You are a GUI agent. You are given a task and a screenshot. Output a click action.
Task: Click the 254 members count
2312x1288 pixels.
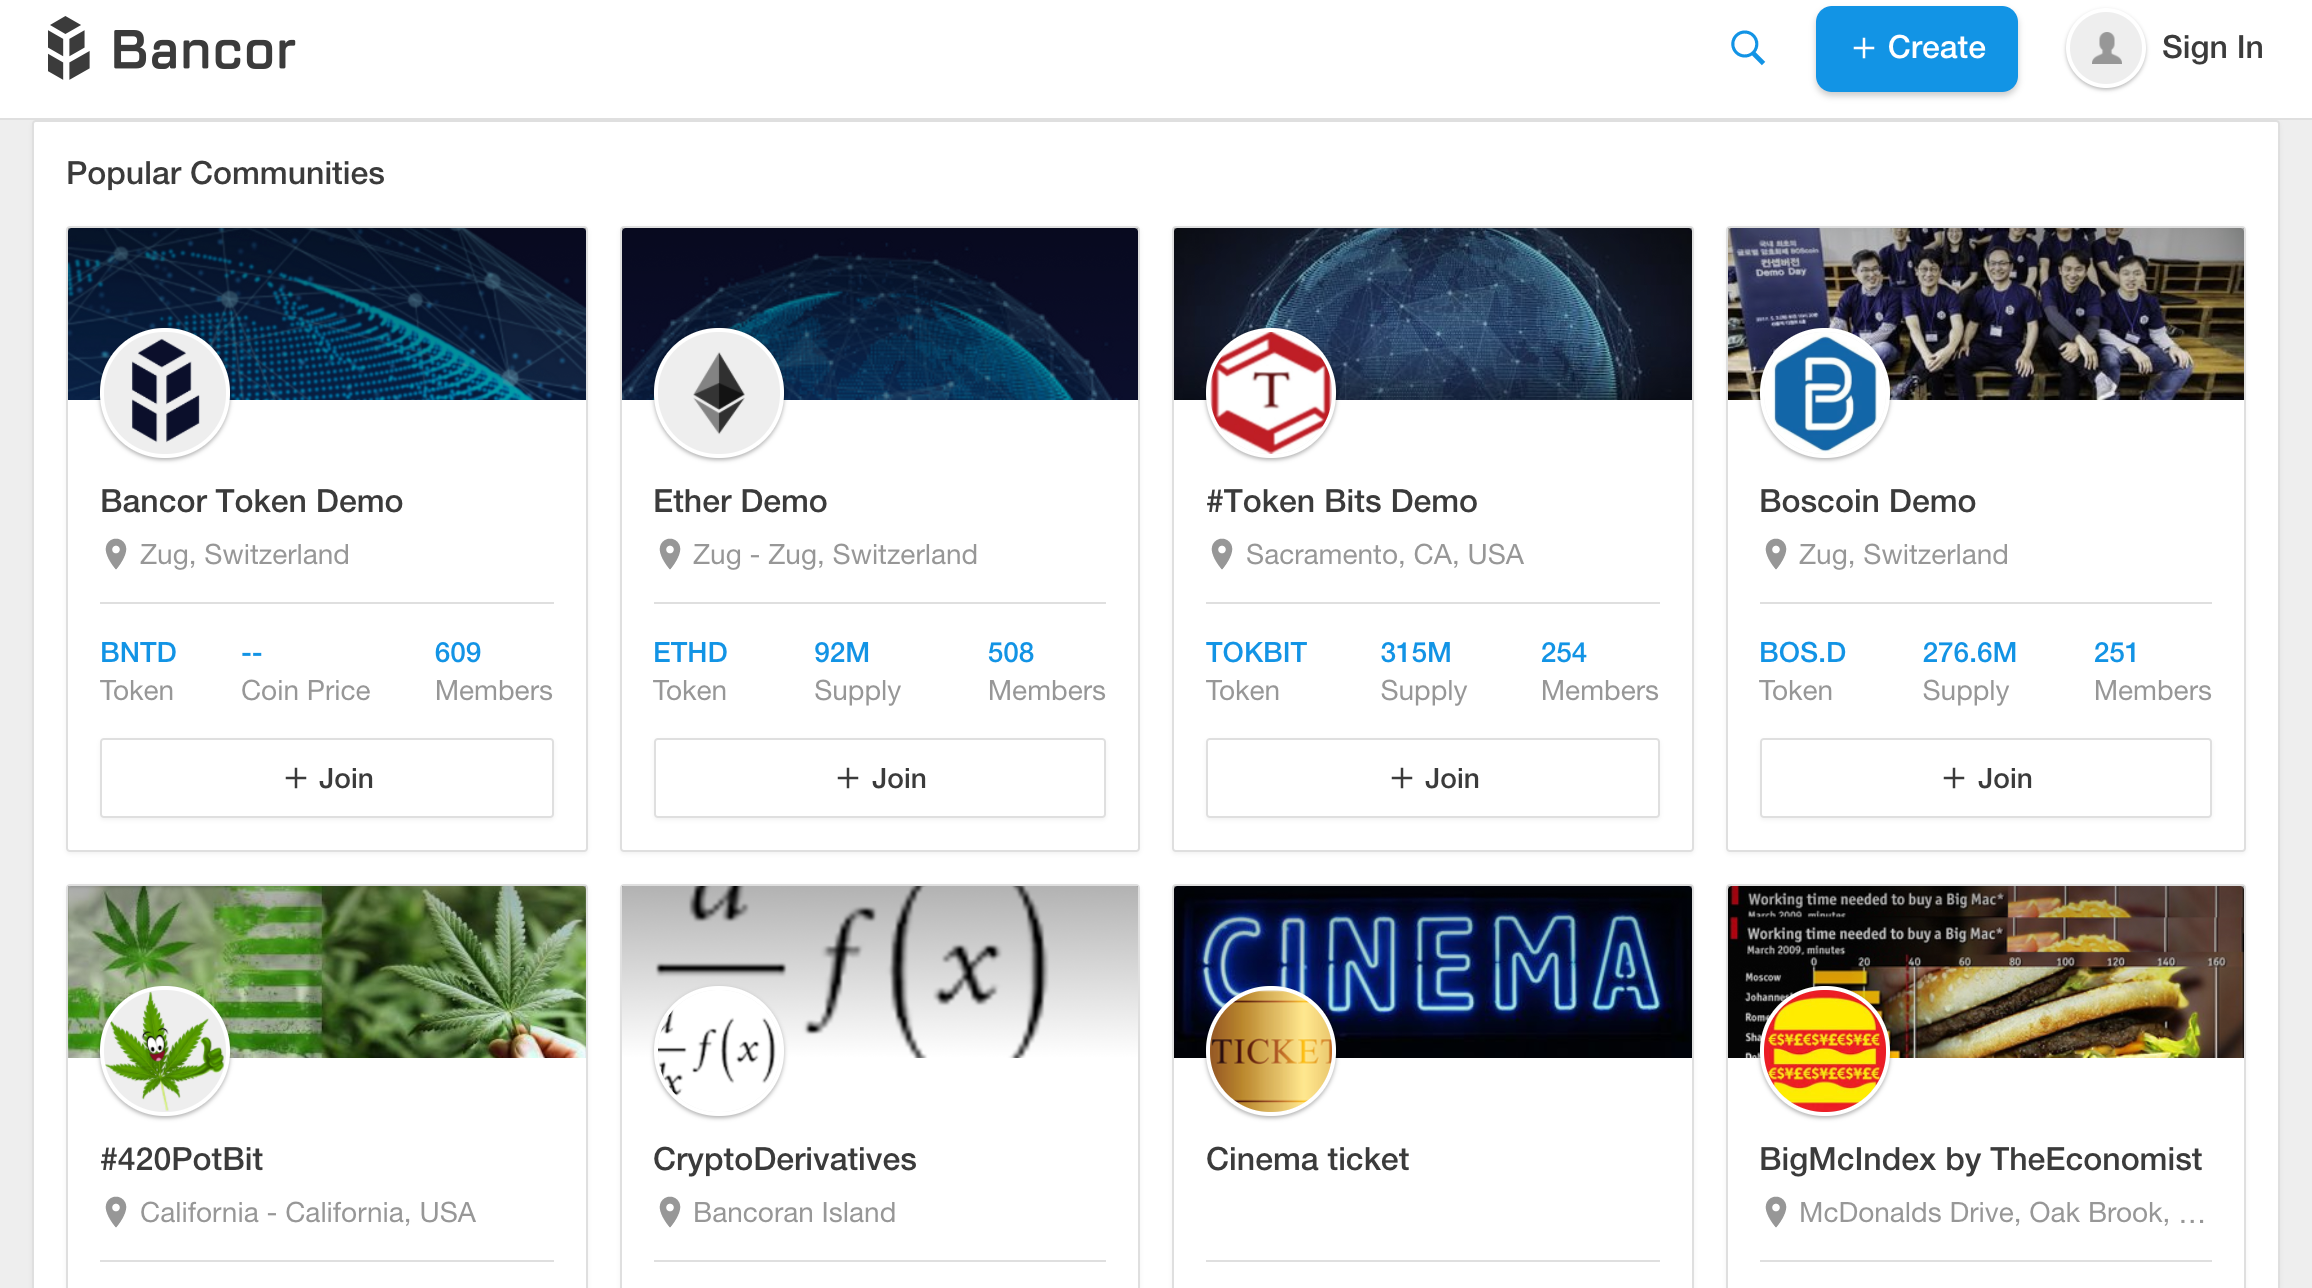click(x=1564, y=653)
